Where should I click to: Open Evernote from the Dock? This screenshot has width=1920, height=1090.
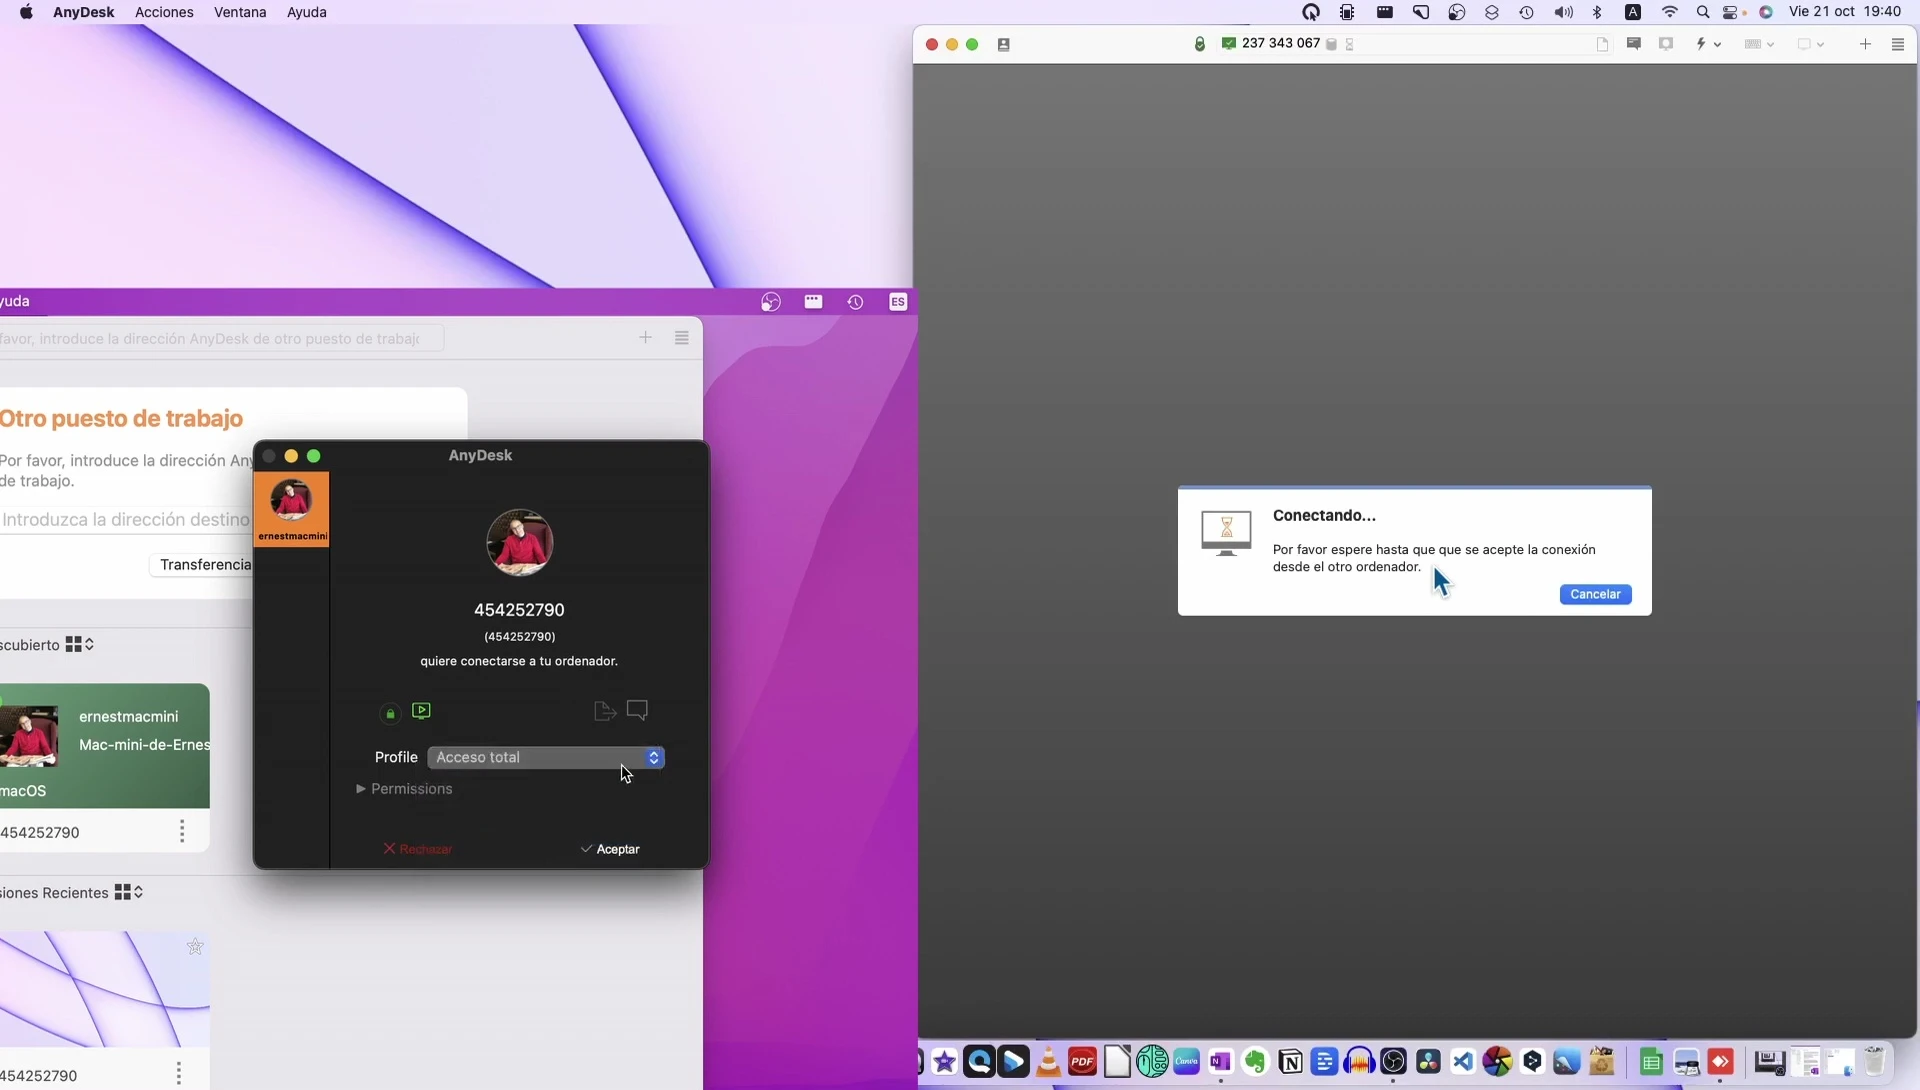(1255, 1061)
